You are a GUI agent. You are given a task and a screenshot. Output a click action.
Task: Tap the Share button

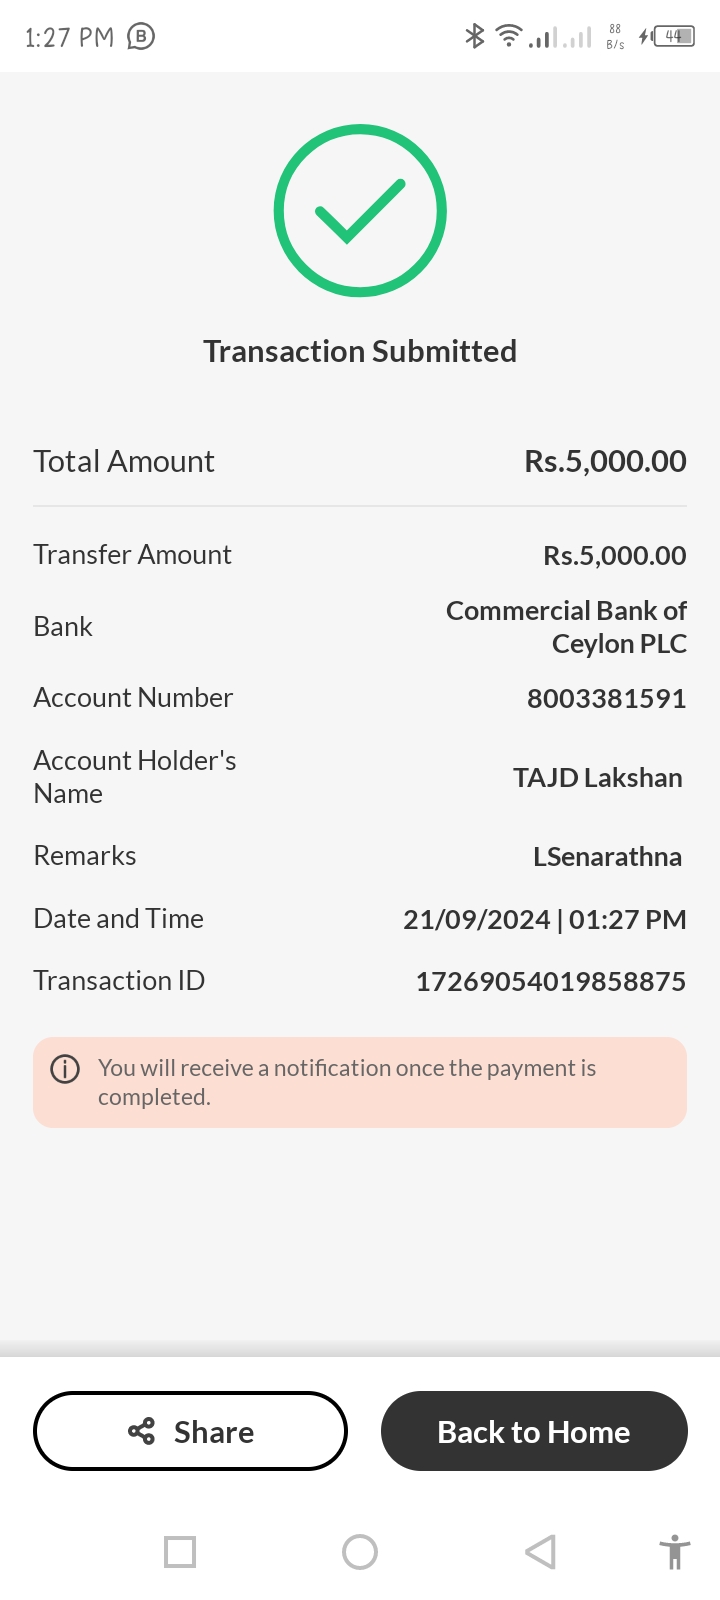tap(190, 1431)
